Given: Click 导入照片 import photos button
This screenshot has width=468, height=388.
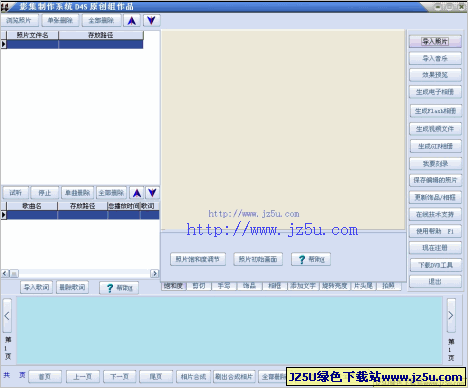Looking at the screenshot, I should click(x=435, y=41).
